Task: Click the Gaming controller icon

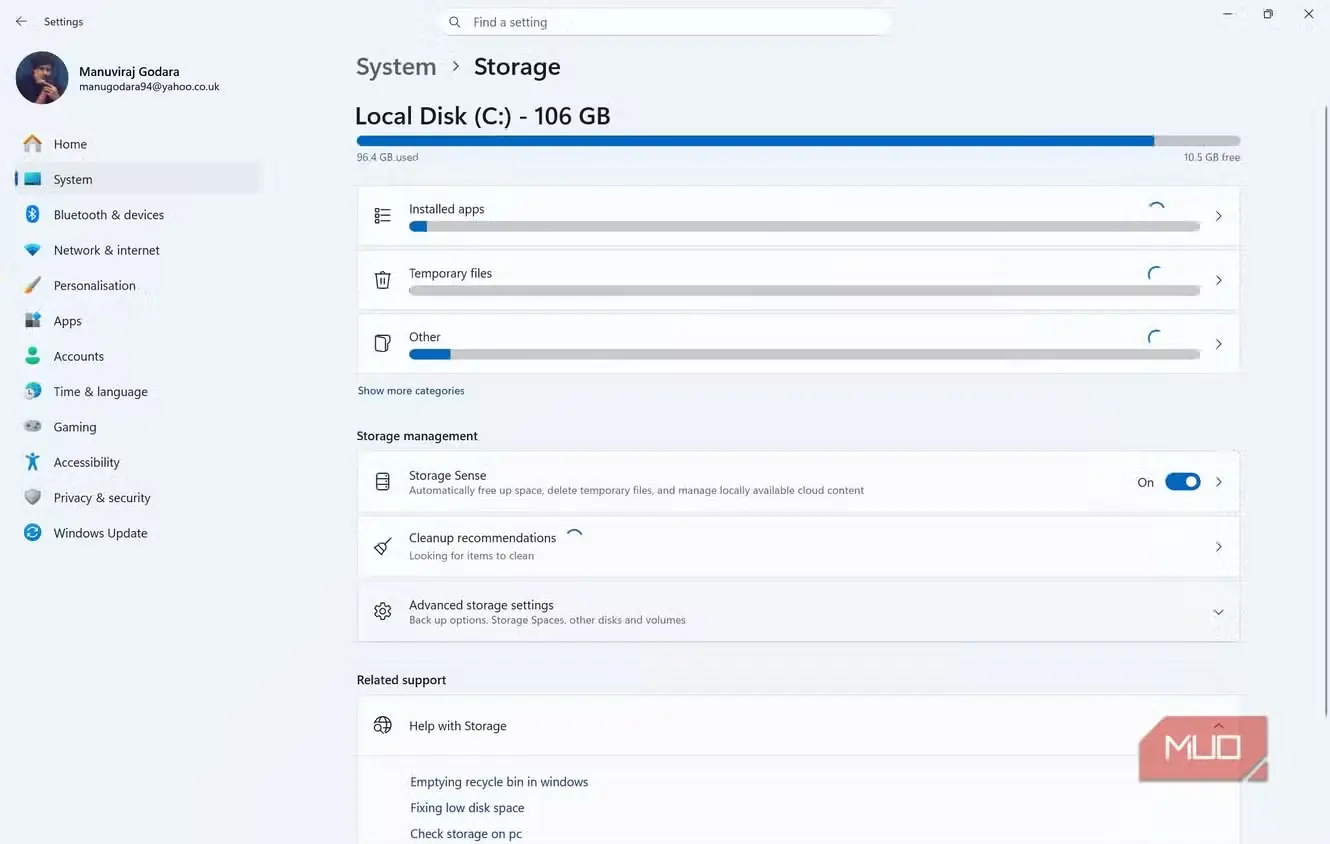Action: [33, 426]
